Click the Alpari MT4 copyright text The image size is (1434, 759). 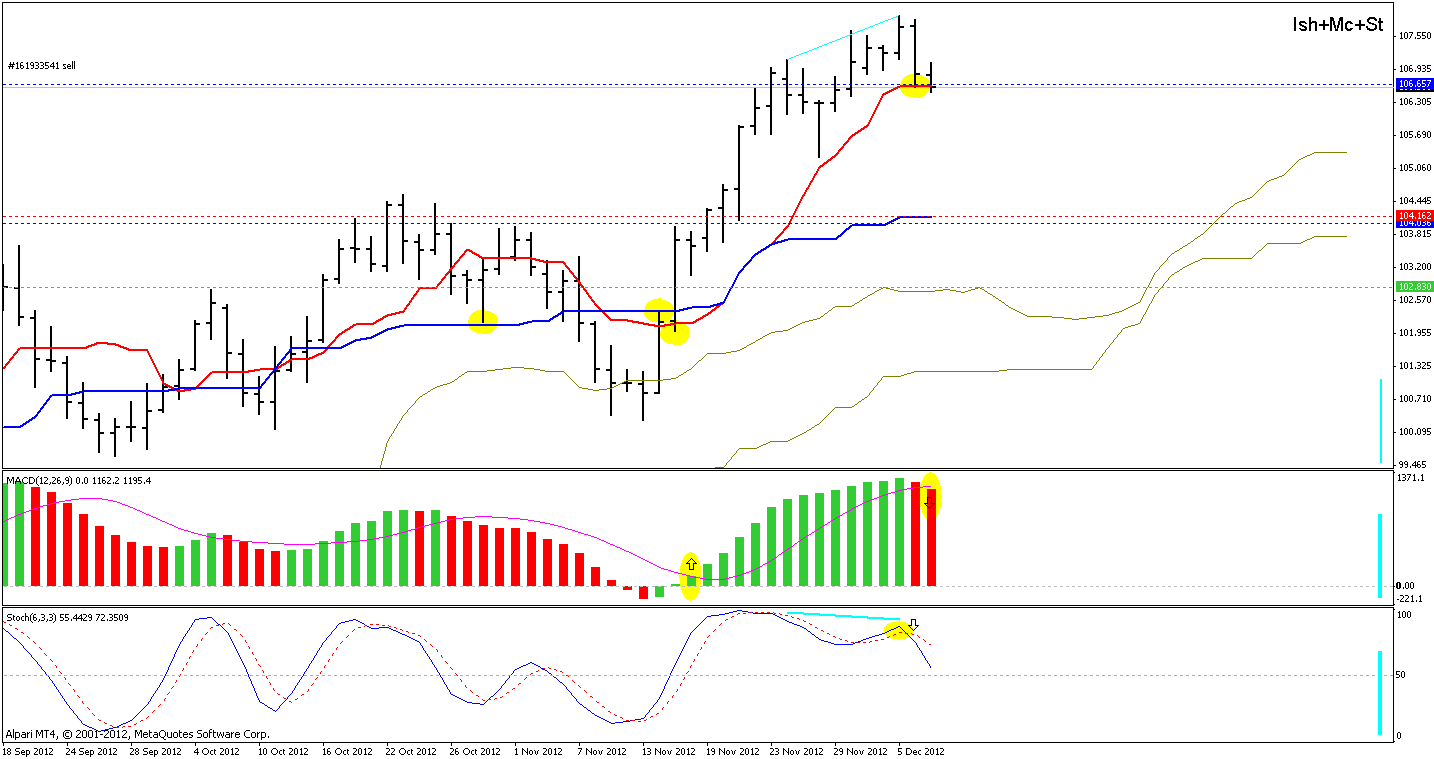pyautogui.click(x=137, y=734)
